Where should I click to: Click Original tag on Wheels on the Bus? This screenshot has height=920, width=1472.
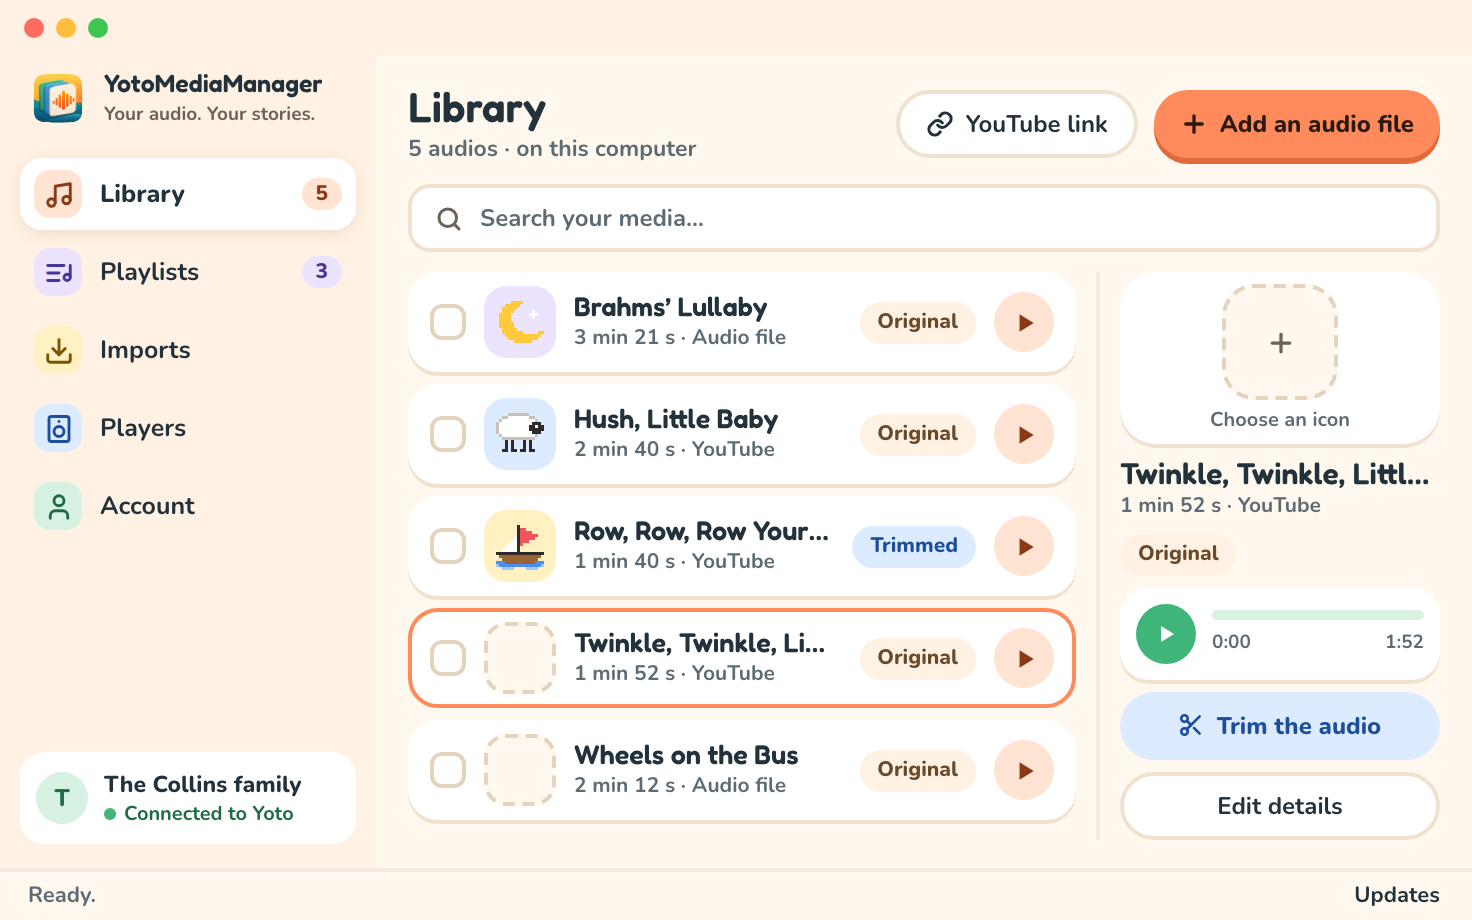point(918,770)
